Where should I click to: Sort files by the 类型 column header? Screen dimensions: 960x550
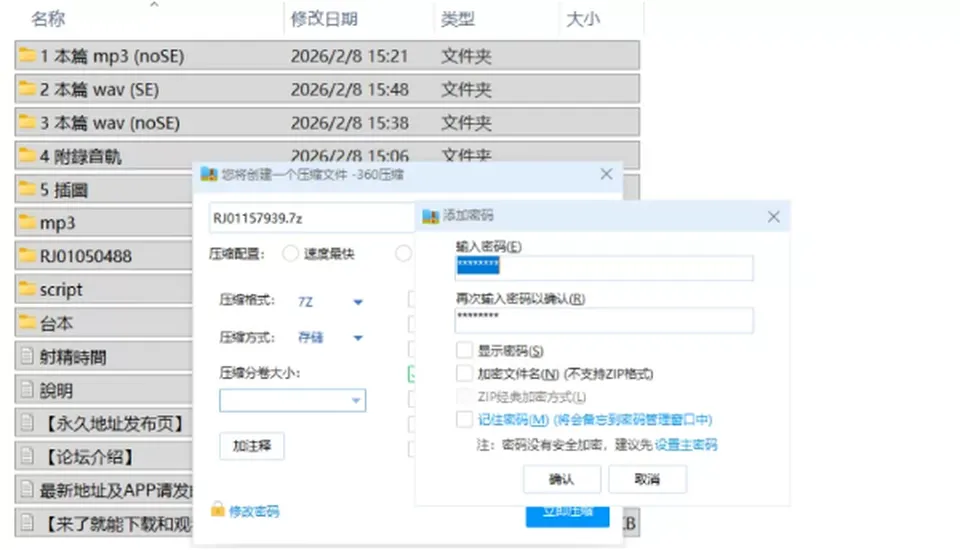(457, 19)
